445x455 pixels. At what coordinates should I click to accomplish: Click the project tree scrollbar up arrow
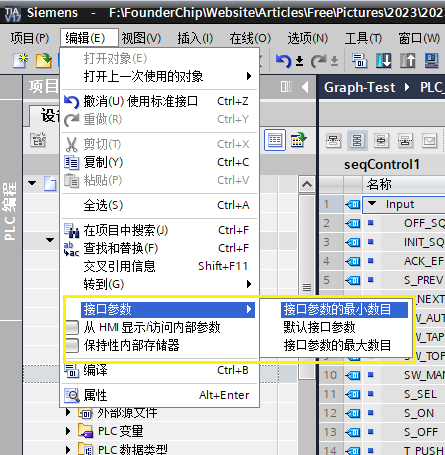(x=307, y=184)
